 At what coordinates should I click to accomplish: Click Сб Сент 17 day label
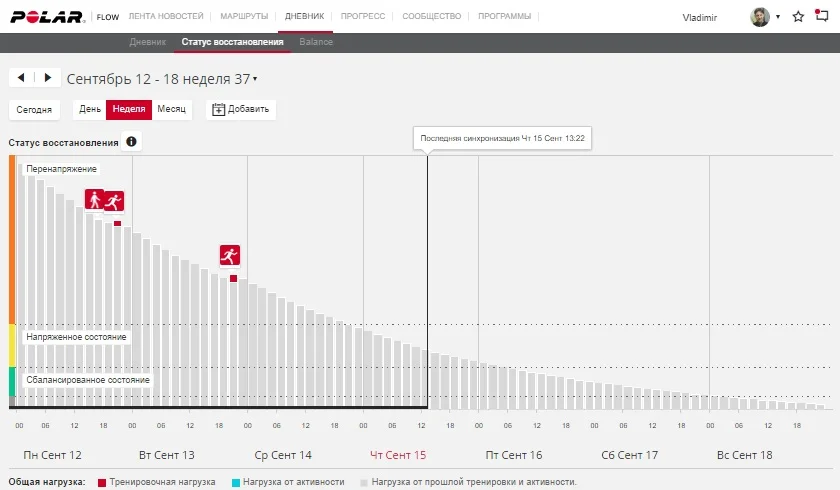coord(629,455)
